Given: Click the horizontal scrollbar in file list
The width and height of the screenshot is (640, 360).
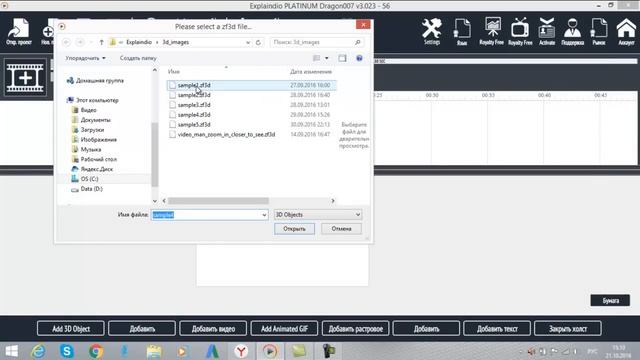Looking at the screenshot, I should [x=218, y=201].
